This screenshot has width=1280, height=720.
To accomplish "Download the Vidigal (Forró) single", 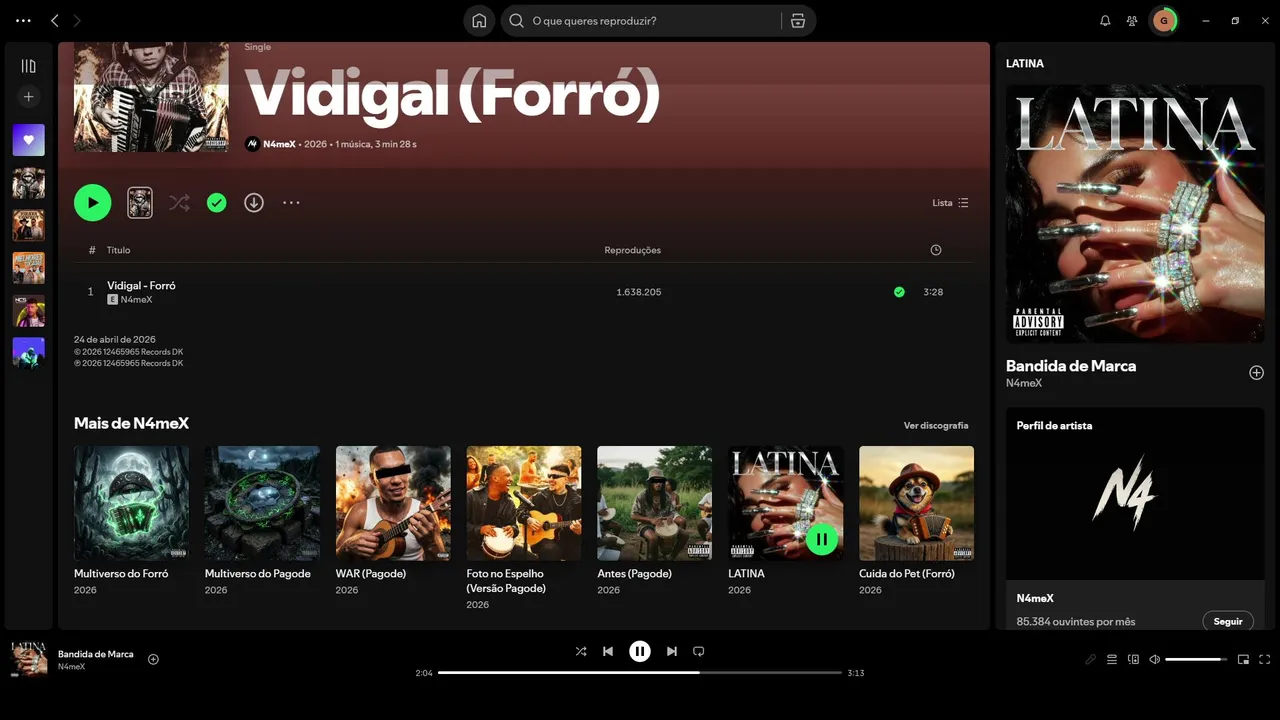I will 254,203.
